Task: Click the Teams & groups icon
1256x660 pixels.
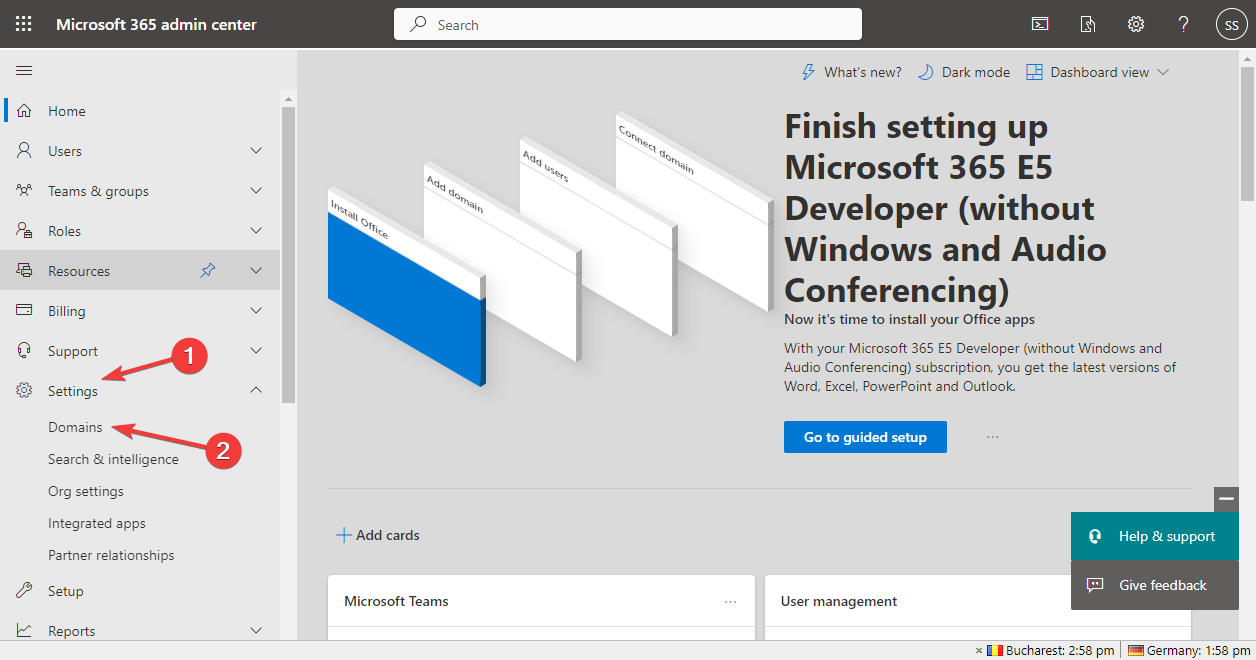Action: 24,191
